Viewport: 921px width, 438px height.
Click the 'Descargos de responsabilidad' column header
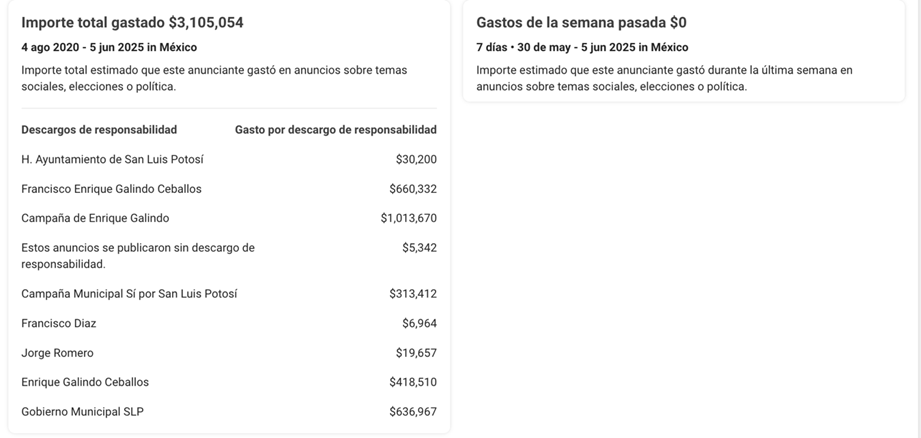click(x=99, y=130)
